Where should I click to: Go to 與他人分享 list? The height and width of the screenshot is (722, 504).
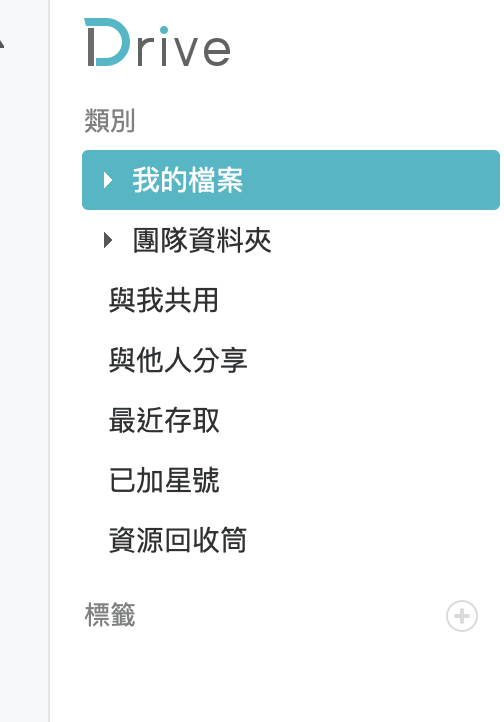178,360
